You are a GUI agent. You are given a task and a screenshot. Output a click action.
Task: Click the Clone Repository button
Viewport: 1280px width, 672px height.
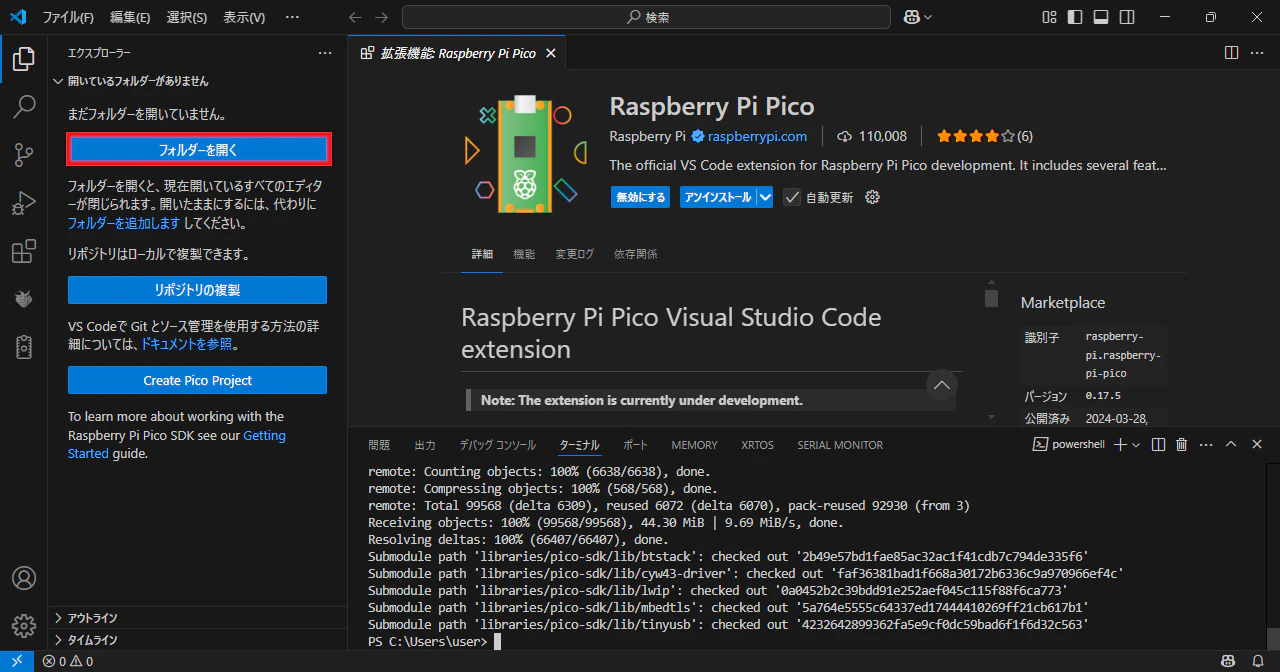click(x=198, y=290)
